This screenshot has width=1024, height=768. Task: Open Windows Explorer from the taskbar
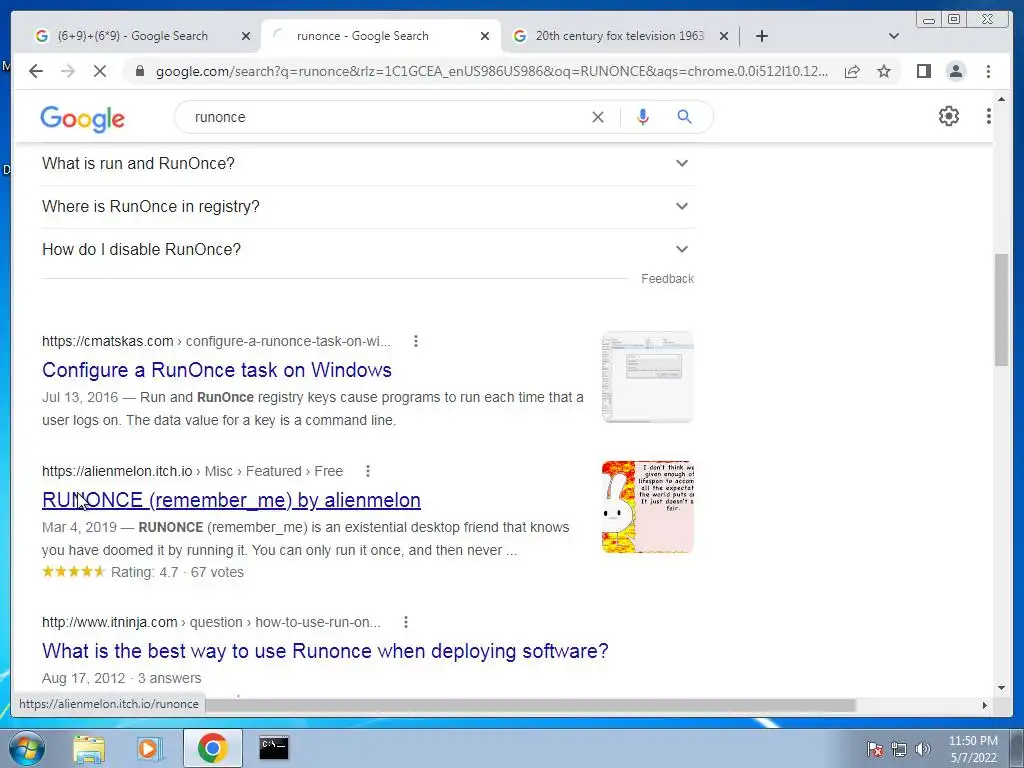(x=88, y=748)
